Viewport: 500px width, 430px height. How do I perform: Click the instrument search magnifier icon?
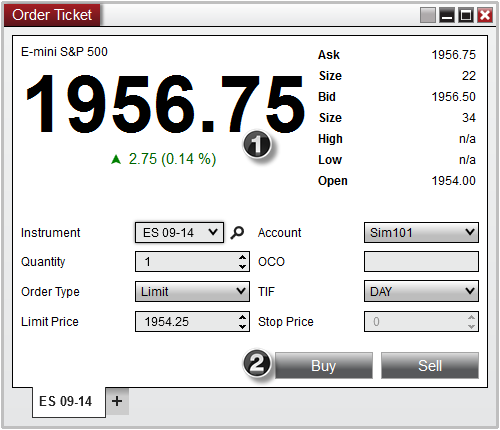point(237,233)
